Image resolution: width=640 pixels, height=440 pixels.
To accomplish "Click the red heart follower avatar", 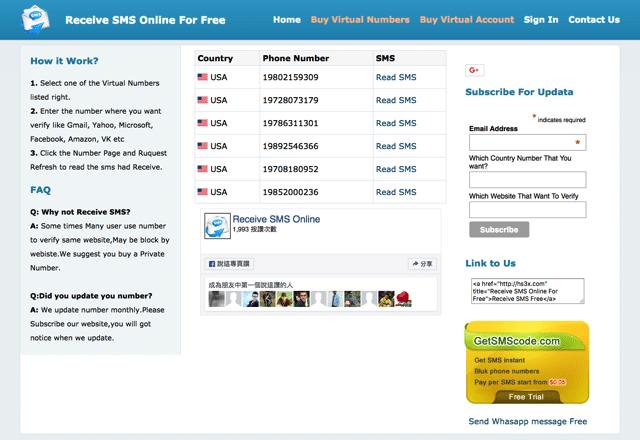I will coord(401,299).
